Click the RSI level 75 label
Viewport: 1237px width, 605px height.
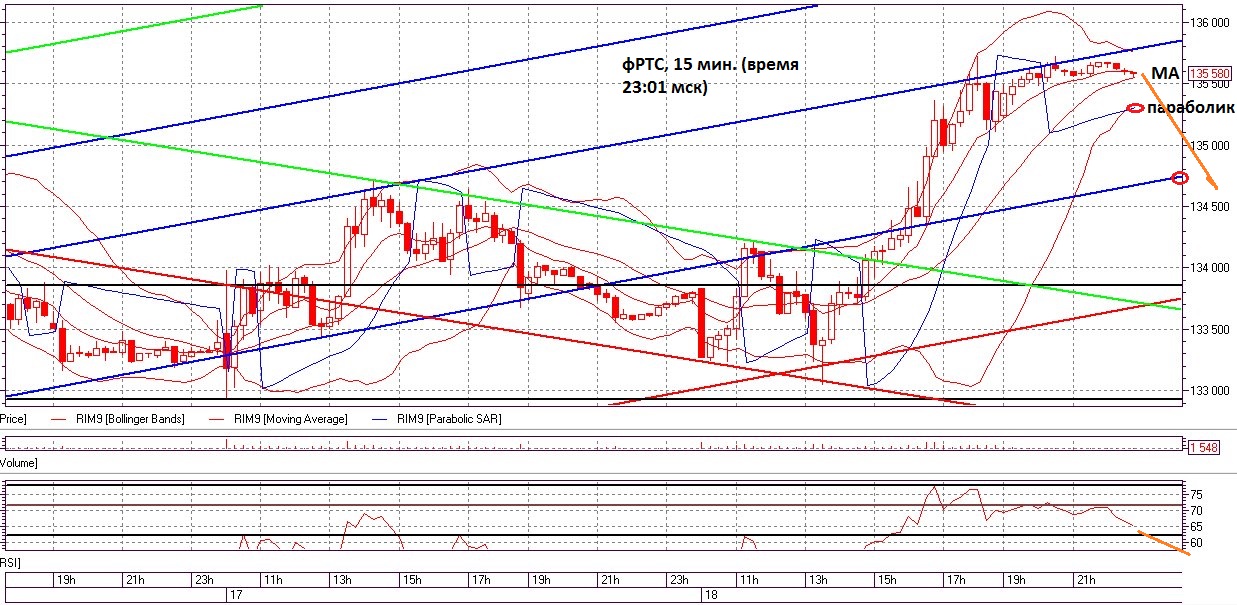[1197, 494]
